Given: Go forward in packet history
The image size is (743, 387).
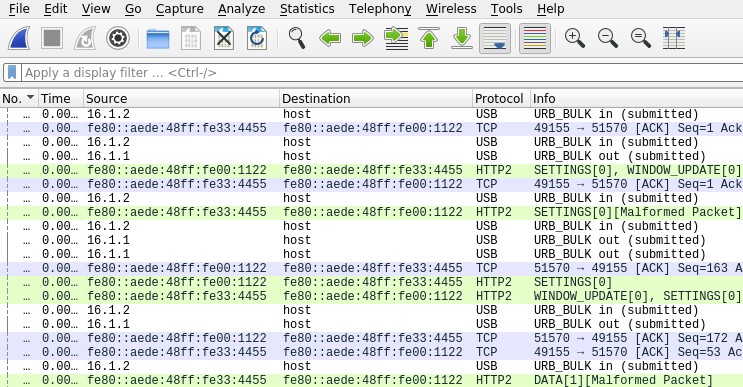Looking at the screenshot, I should pos(363,38).
